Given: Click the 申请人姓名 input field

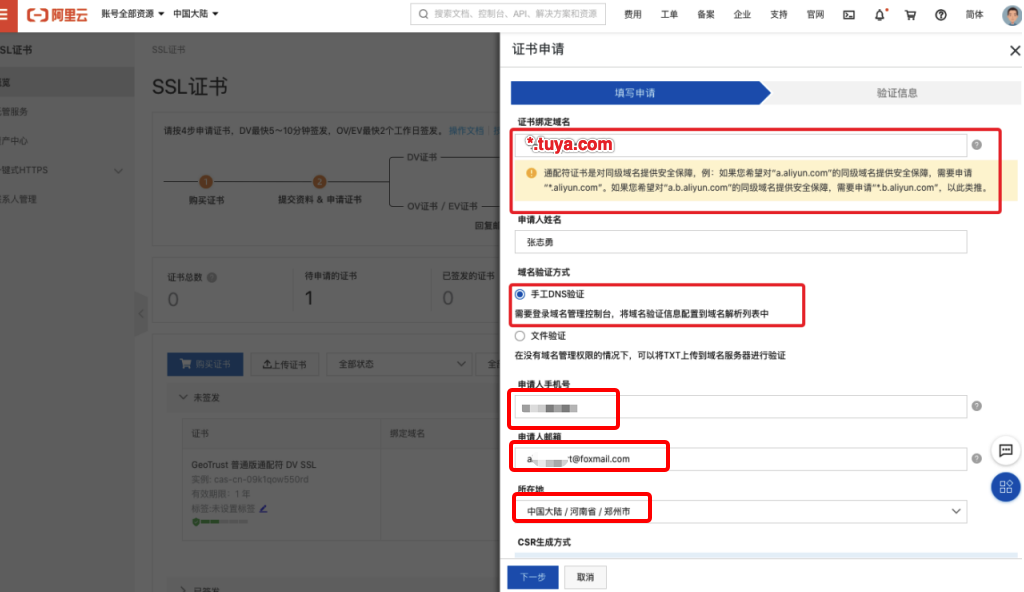Looking at the screenshot, I should coord(741,242).
